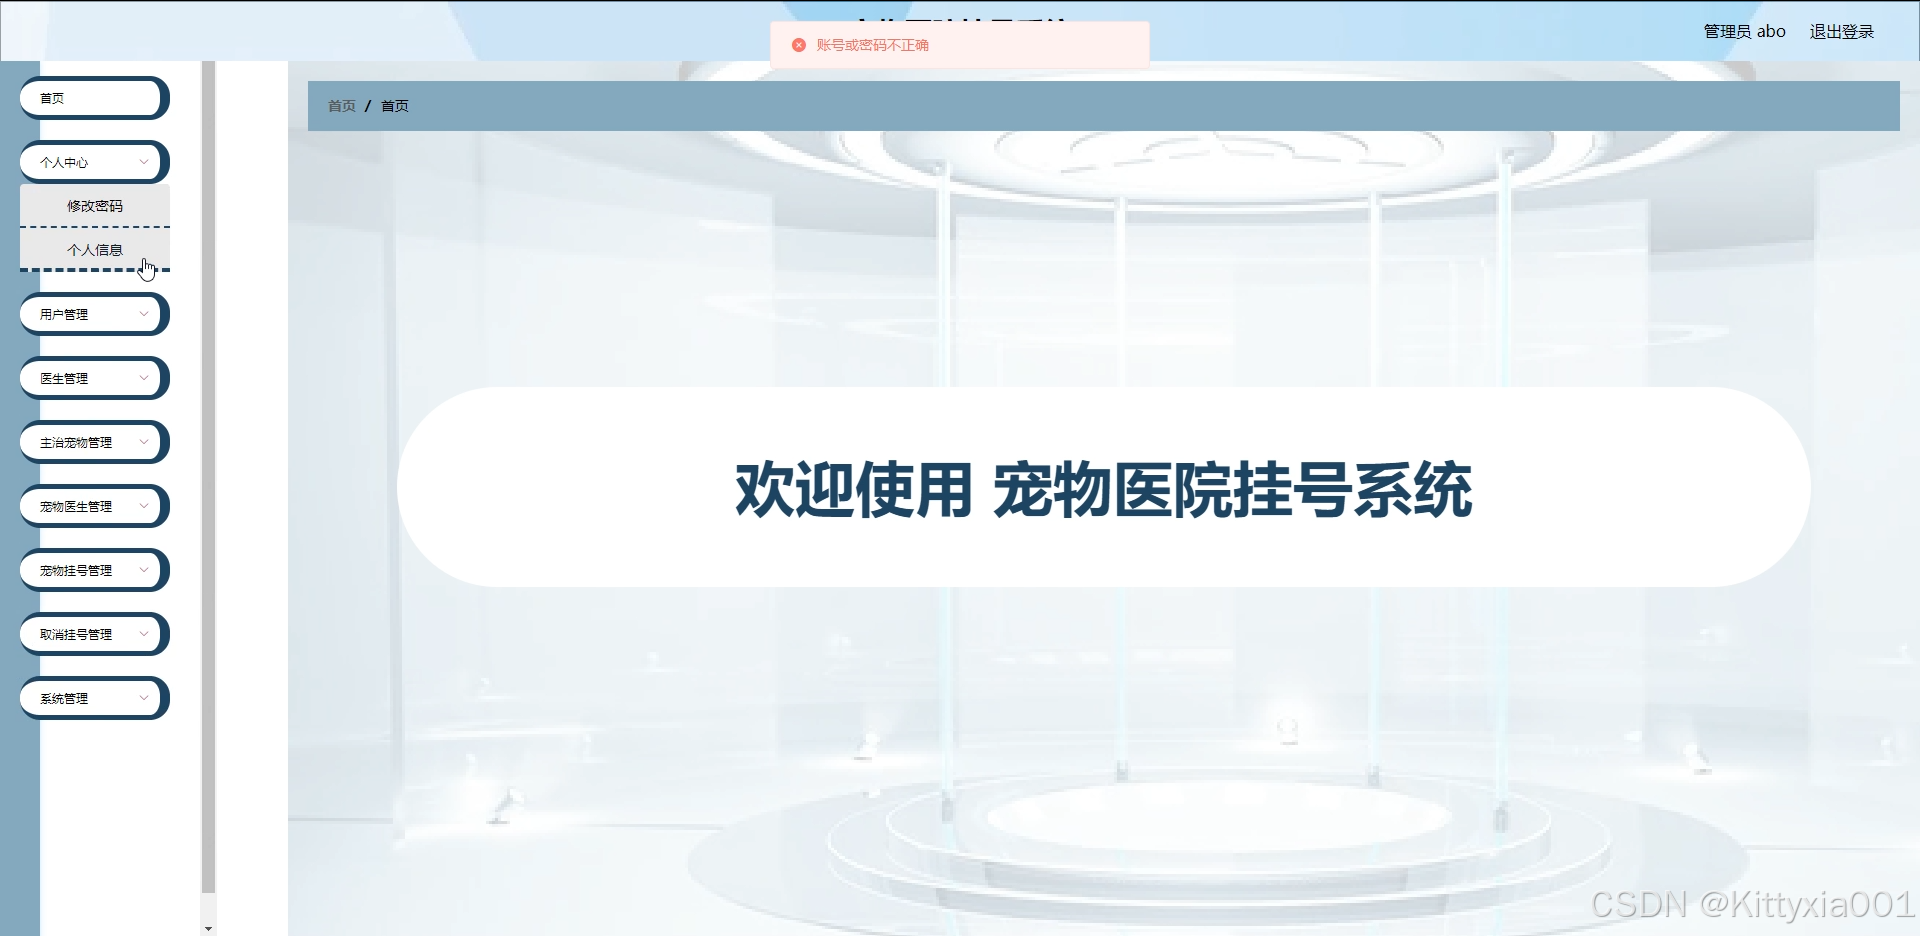Expand the 宠物医生管理 menu
This screenshot has width=1920, height=936.
[x=94, y=506]
